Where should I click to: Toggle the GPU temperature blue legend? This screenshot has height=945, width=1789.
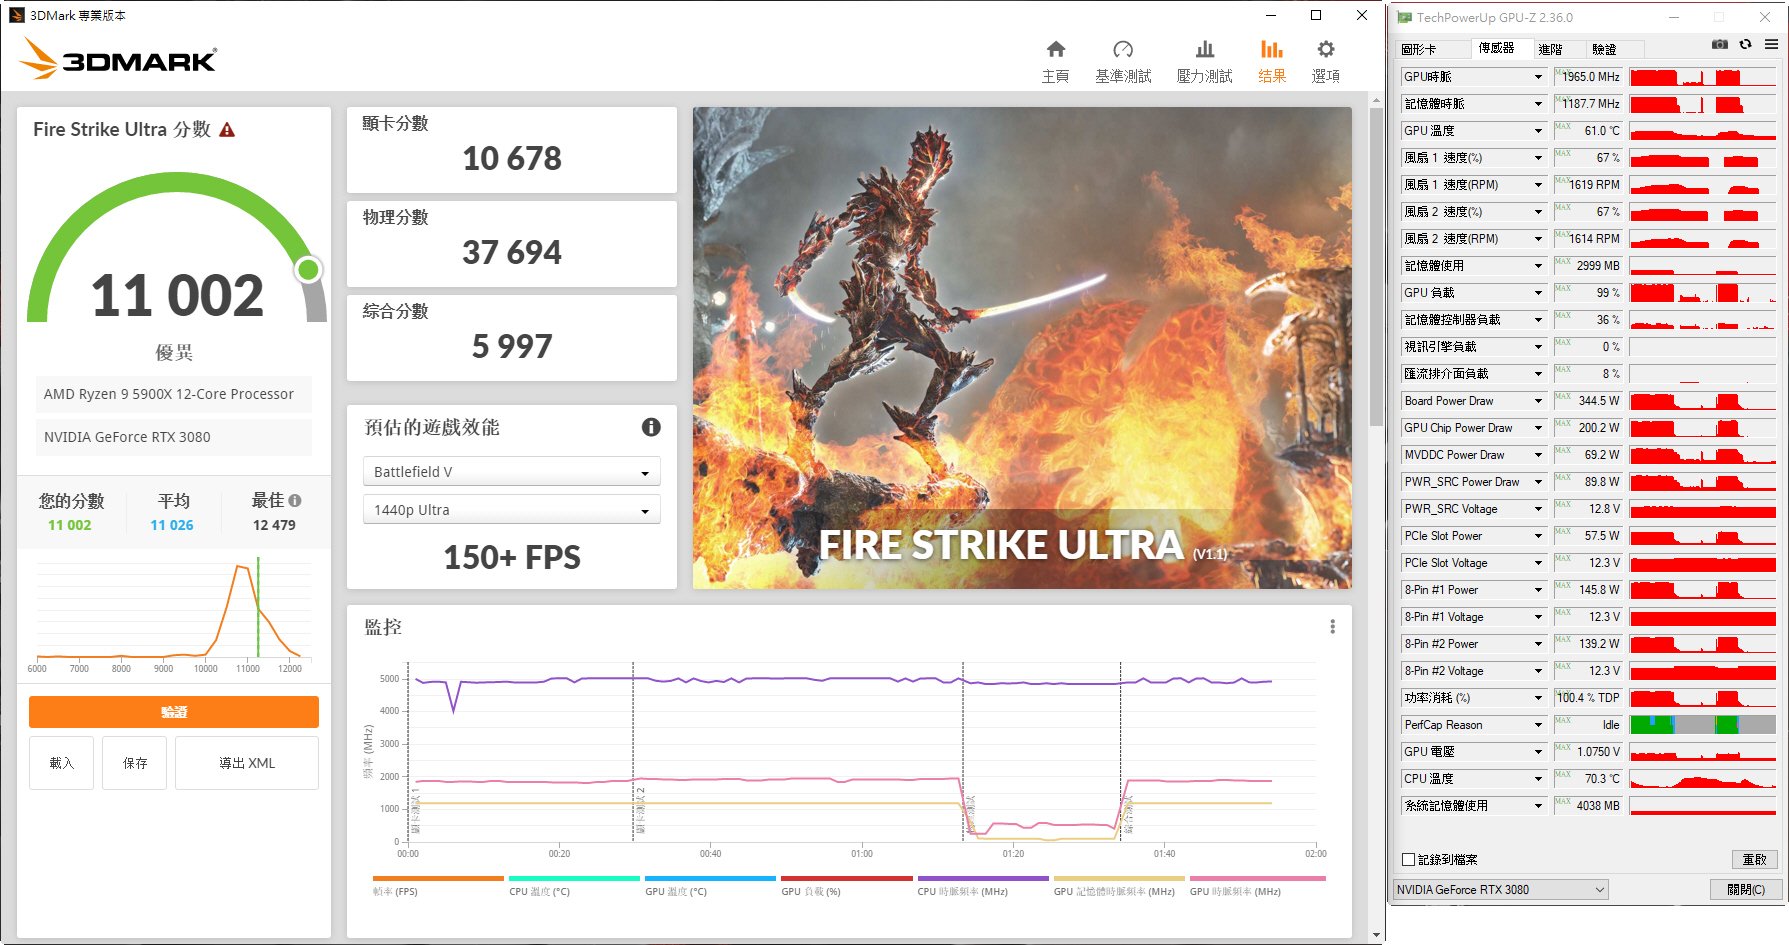coord(710,885)
